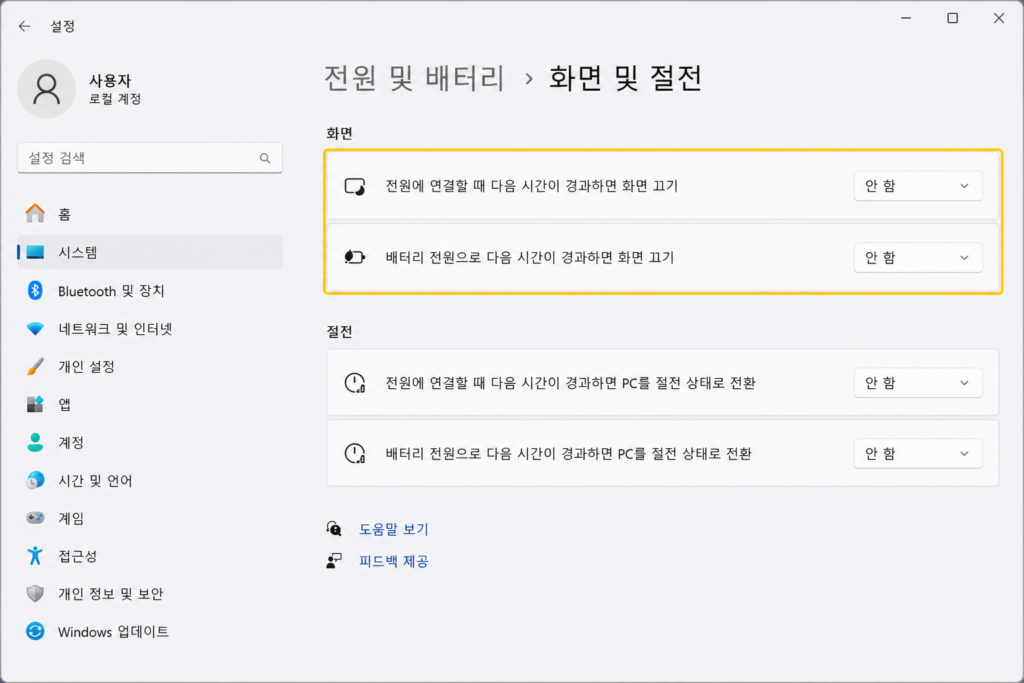The height and width of the screenshot is (683, 1024).
Task: Open Windows 업데이트 page
Action: pyautogui.click(x=150, y=631)
